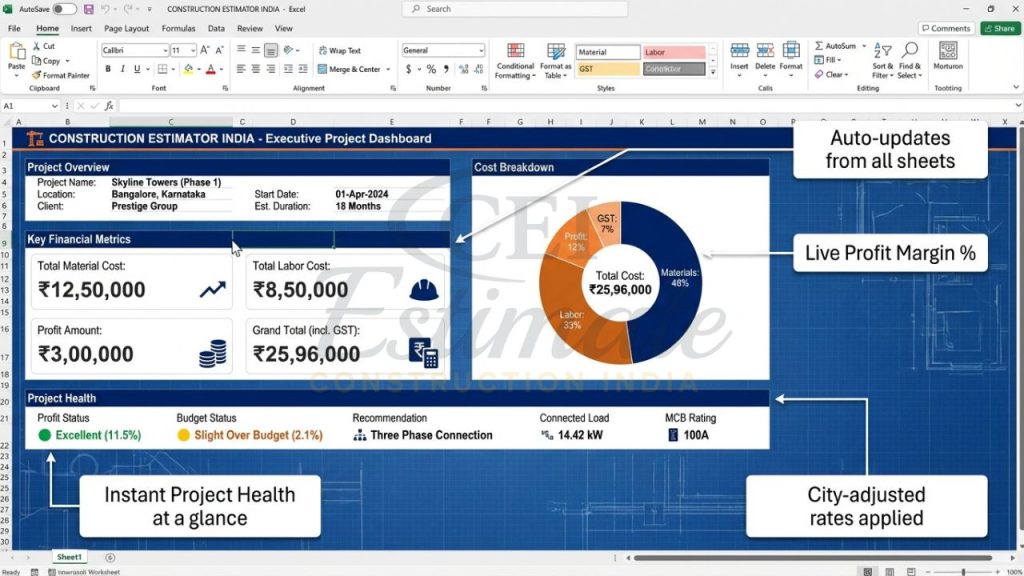Open the AutoSum tool
Image resolution: width=1024 pixels, height=576 pixels.
coord(839,45)
